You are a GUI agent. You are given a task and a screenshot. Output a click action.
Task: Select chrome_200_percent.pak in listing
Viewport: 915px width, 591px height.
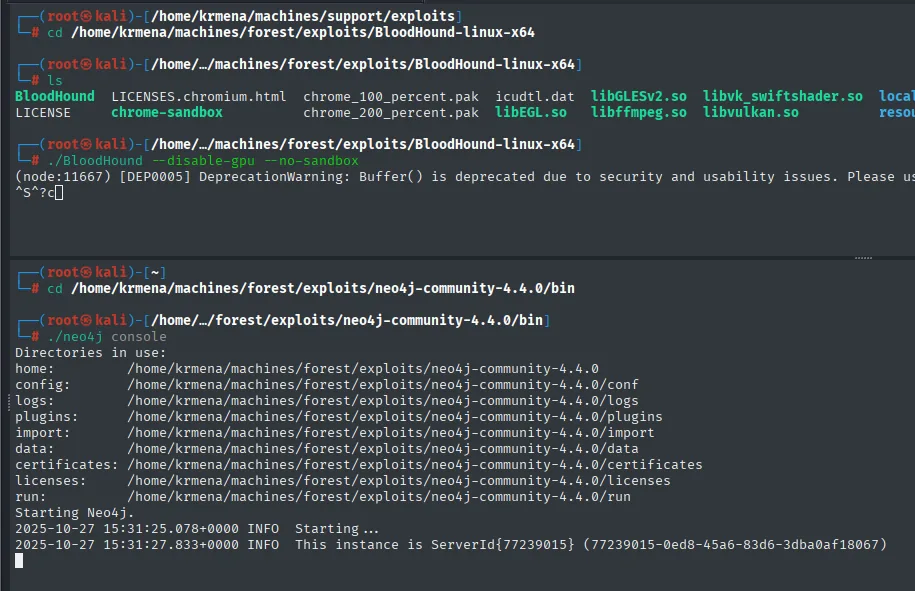tap(390, 112)
